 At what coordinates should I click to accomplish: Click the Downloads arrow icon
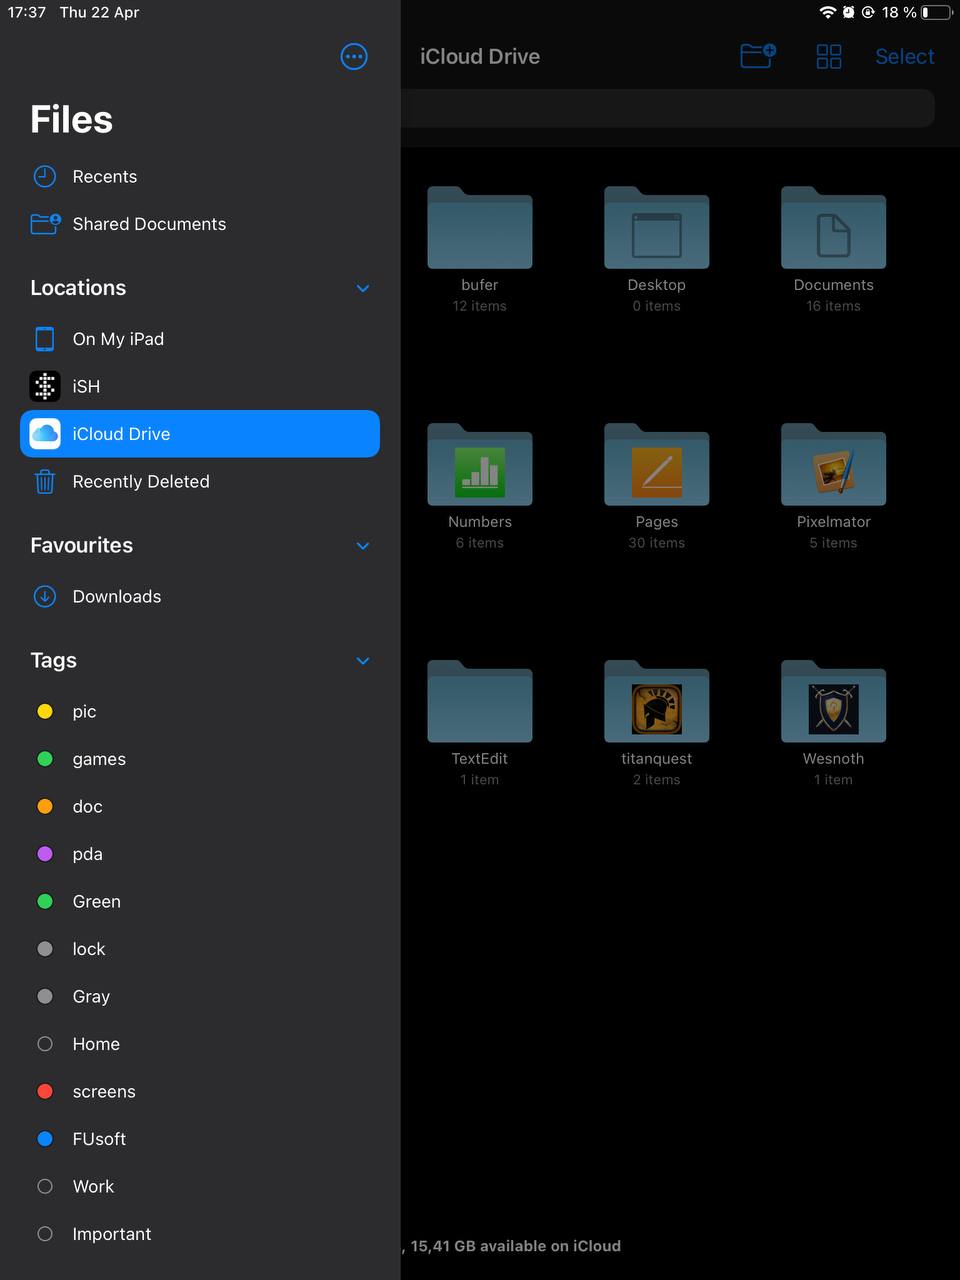point(45,597)
